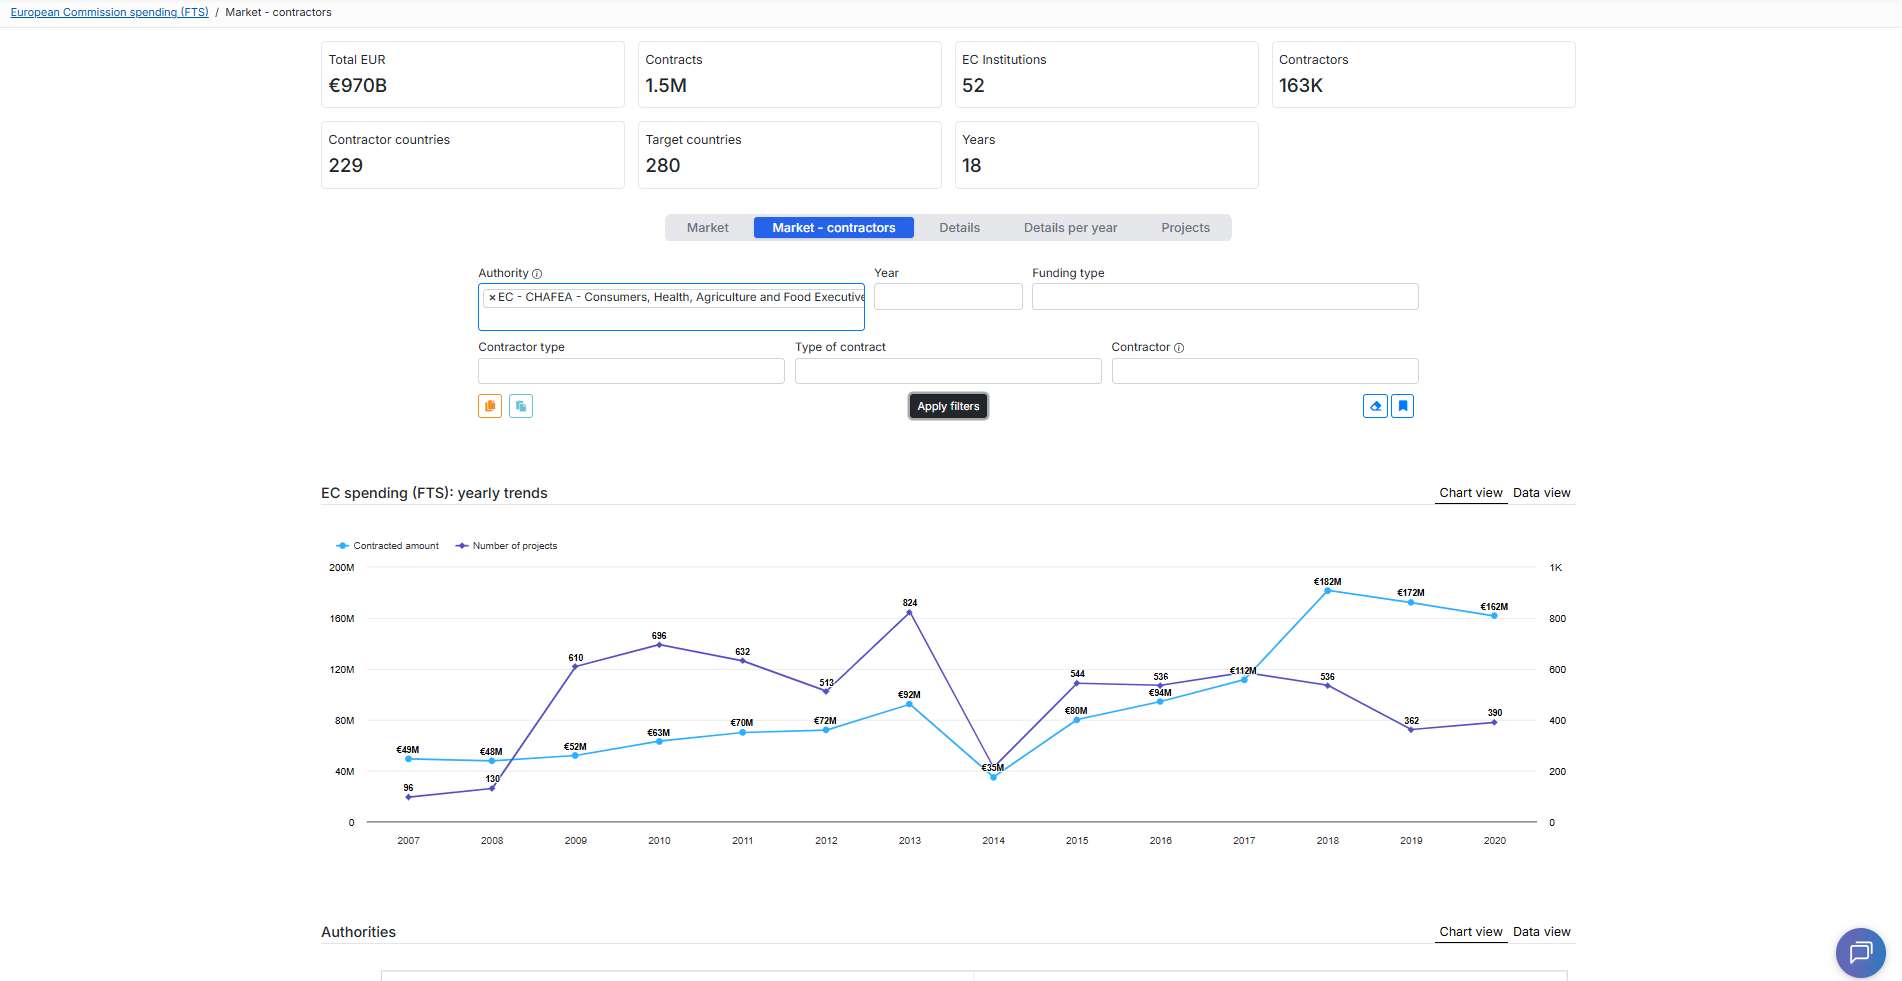Screen dimensions: 1902x981
Task: Click the €80M data point for 2015
Action: click(1076, 720)
